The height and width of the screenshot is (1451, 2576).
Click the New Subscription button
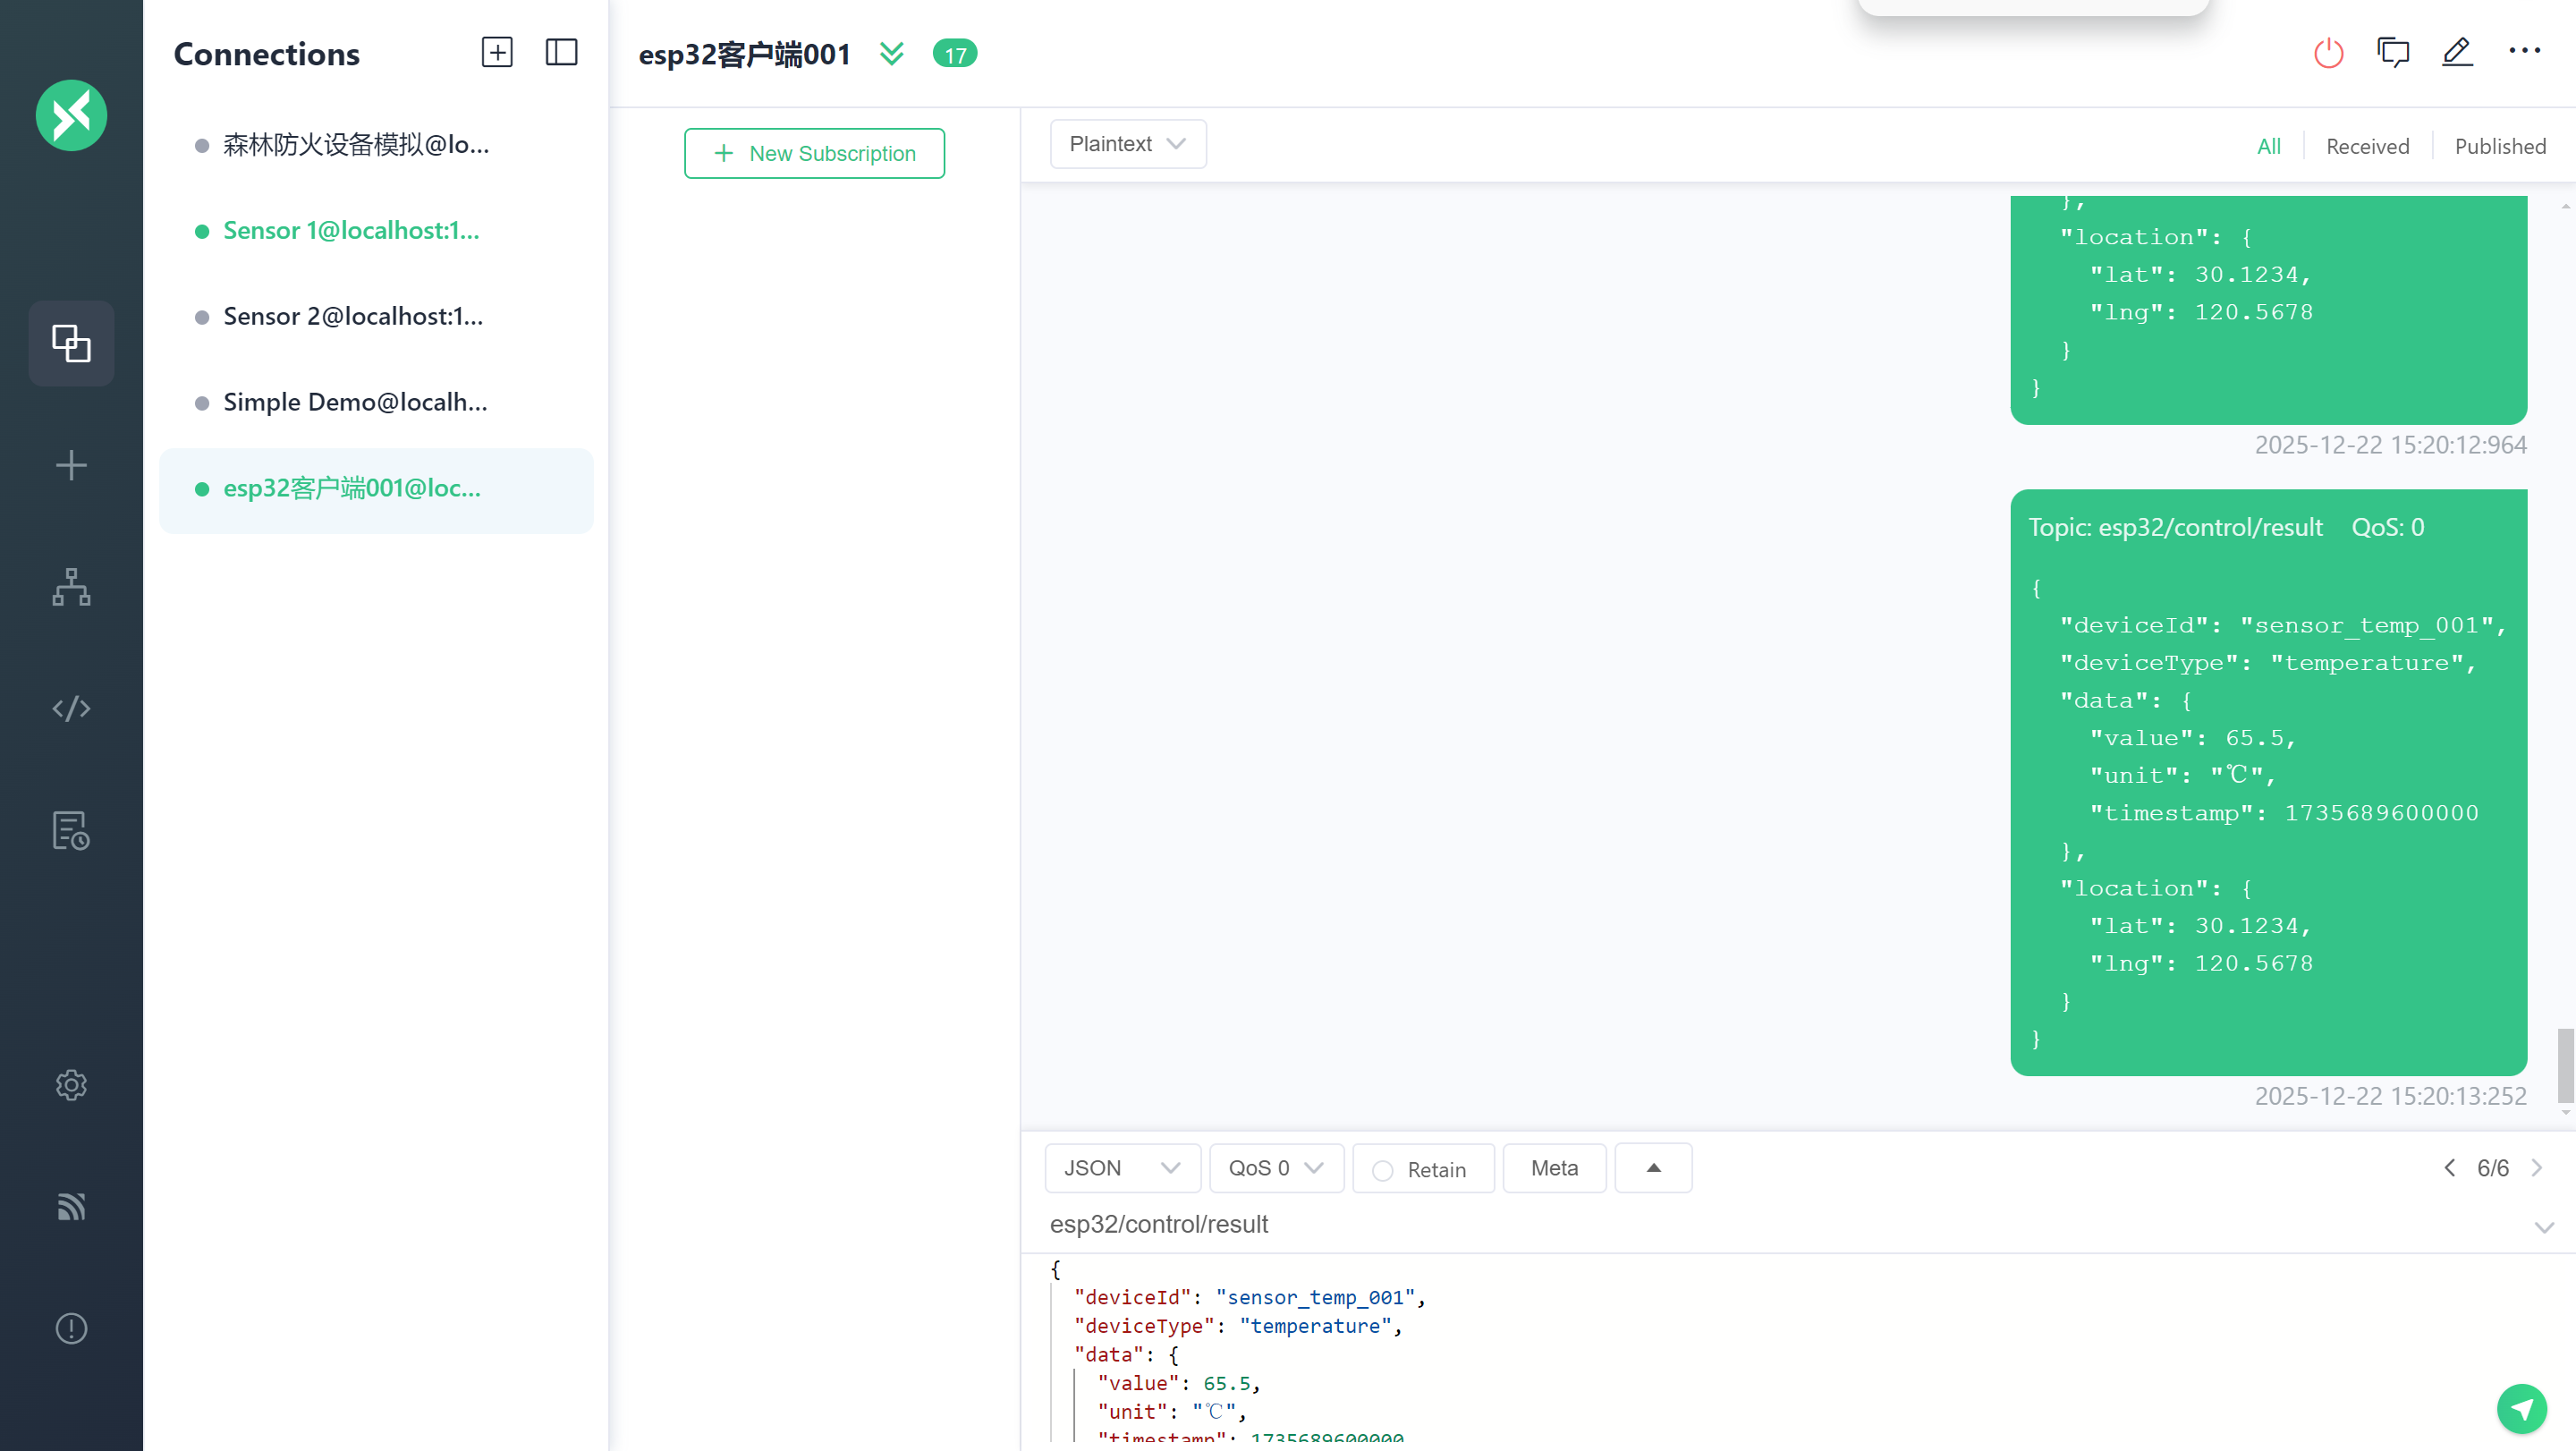pos(814,153)
